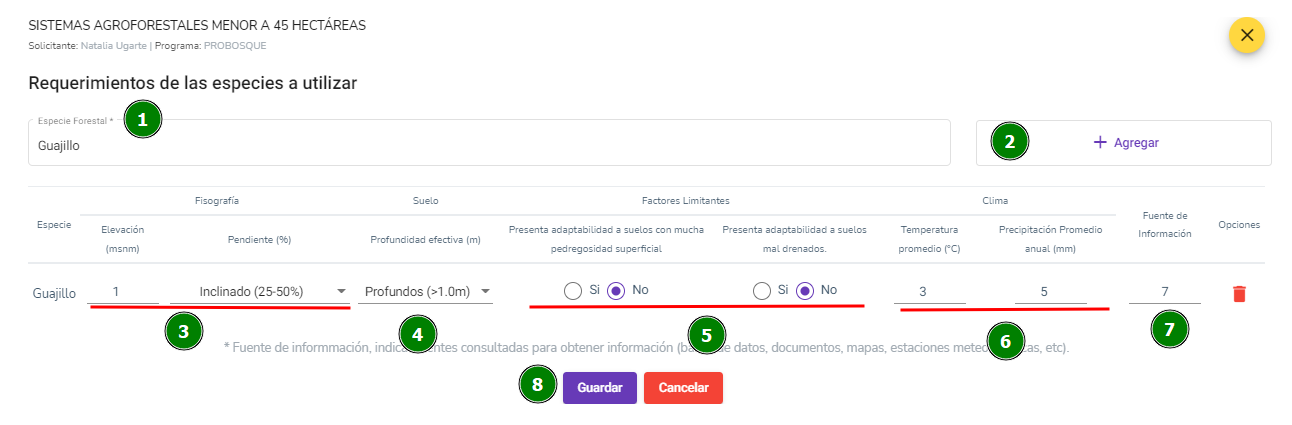Open the Pendiente Inclinado (25-50%) dropdown
The image size is (1292, 425).
pos(260,291)
